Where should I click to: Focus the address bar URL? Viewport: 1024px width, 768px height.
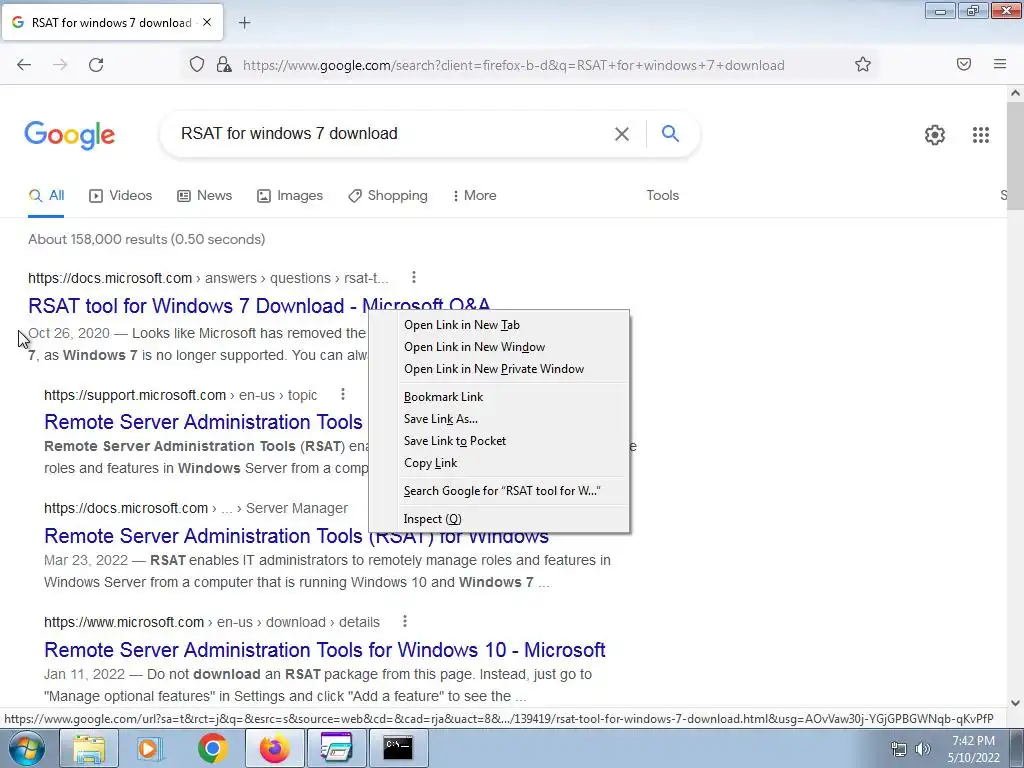513,65
